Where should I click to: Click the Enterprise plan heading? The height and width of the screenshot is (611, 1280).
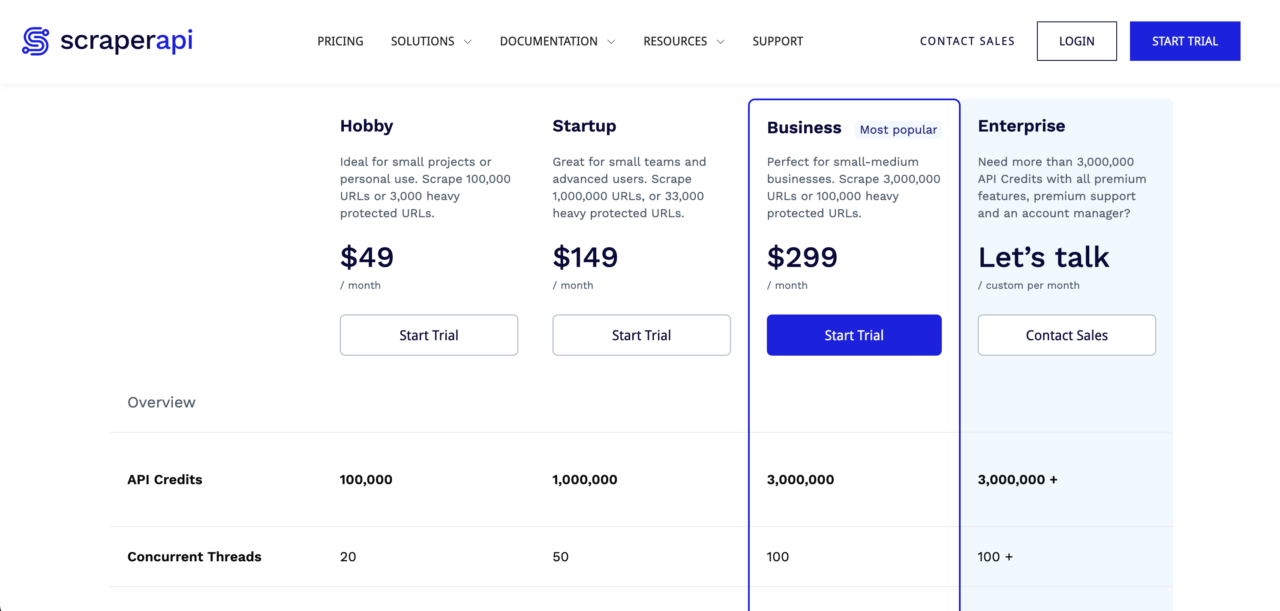(x=1021, y=126)
